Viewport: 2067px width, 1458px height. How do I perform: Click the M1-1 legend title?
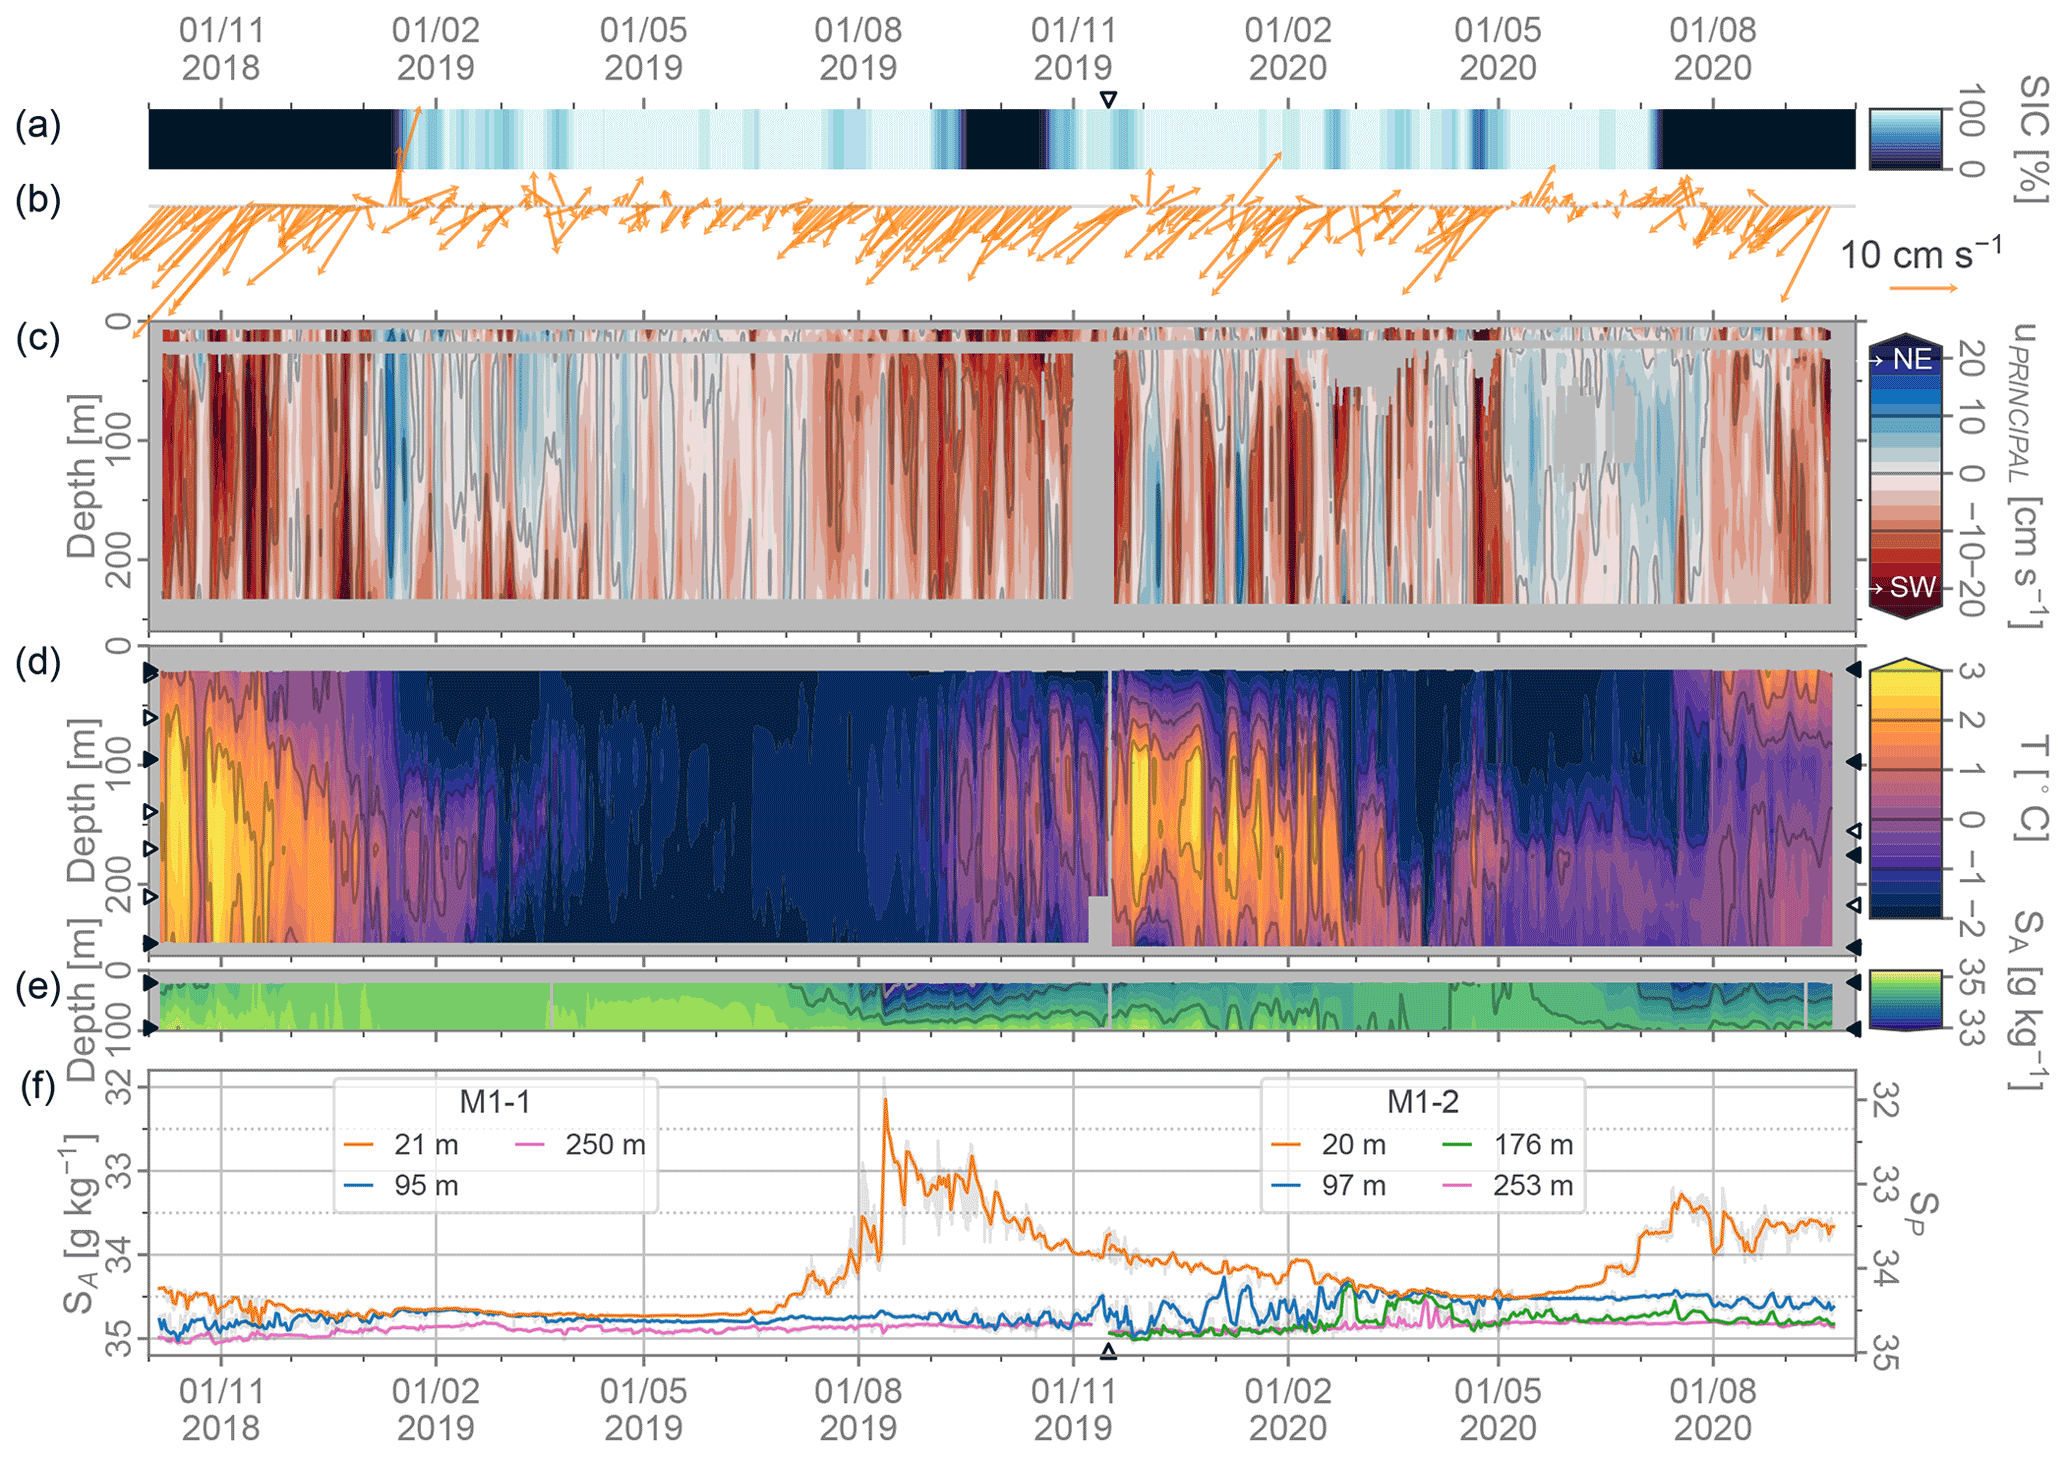[494, 1102]
